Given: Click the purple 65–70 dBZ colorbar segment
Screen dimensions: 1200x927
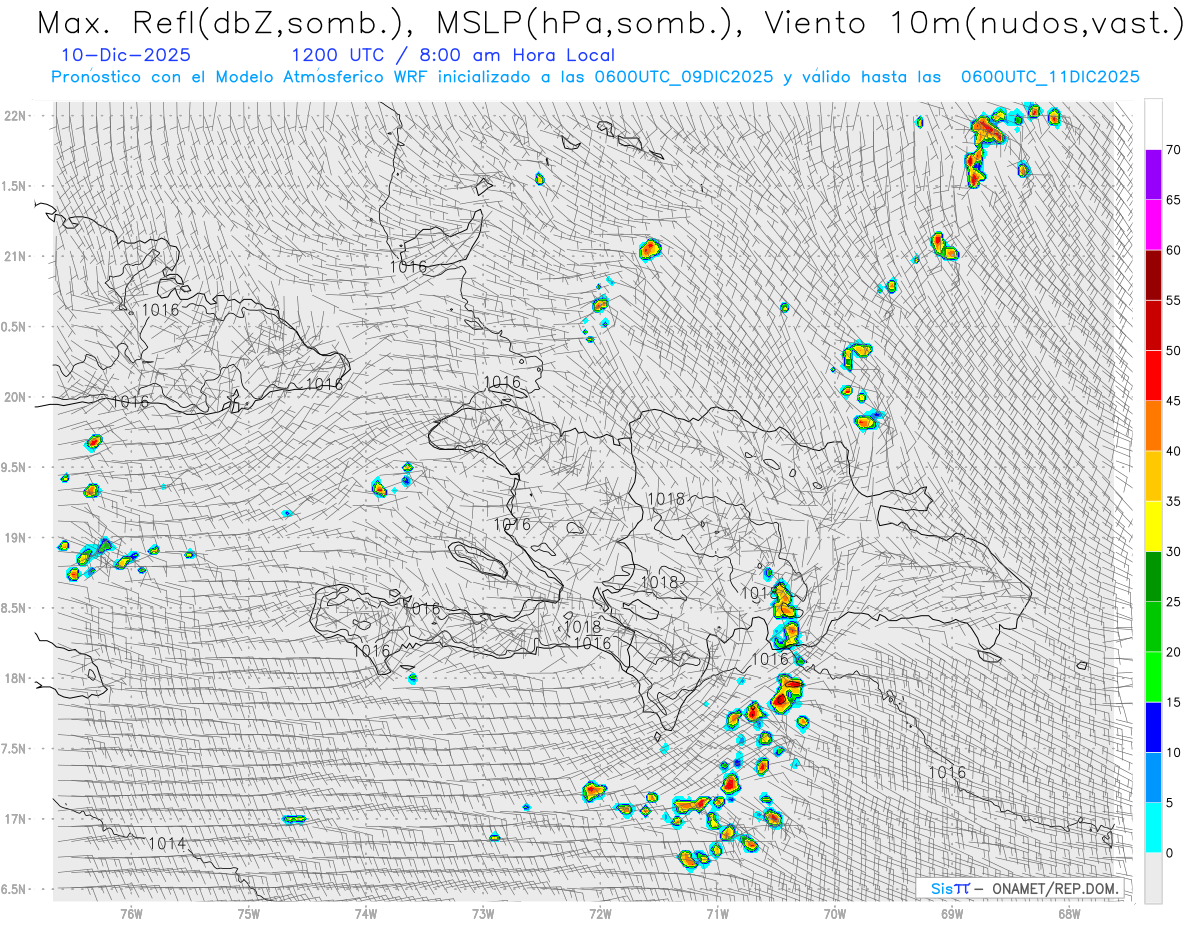Looking at the screenshot, I should point(1153,175).
